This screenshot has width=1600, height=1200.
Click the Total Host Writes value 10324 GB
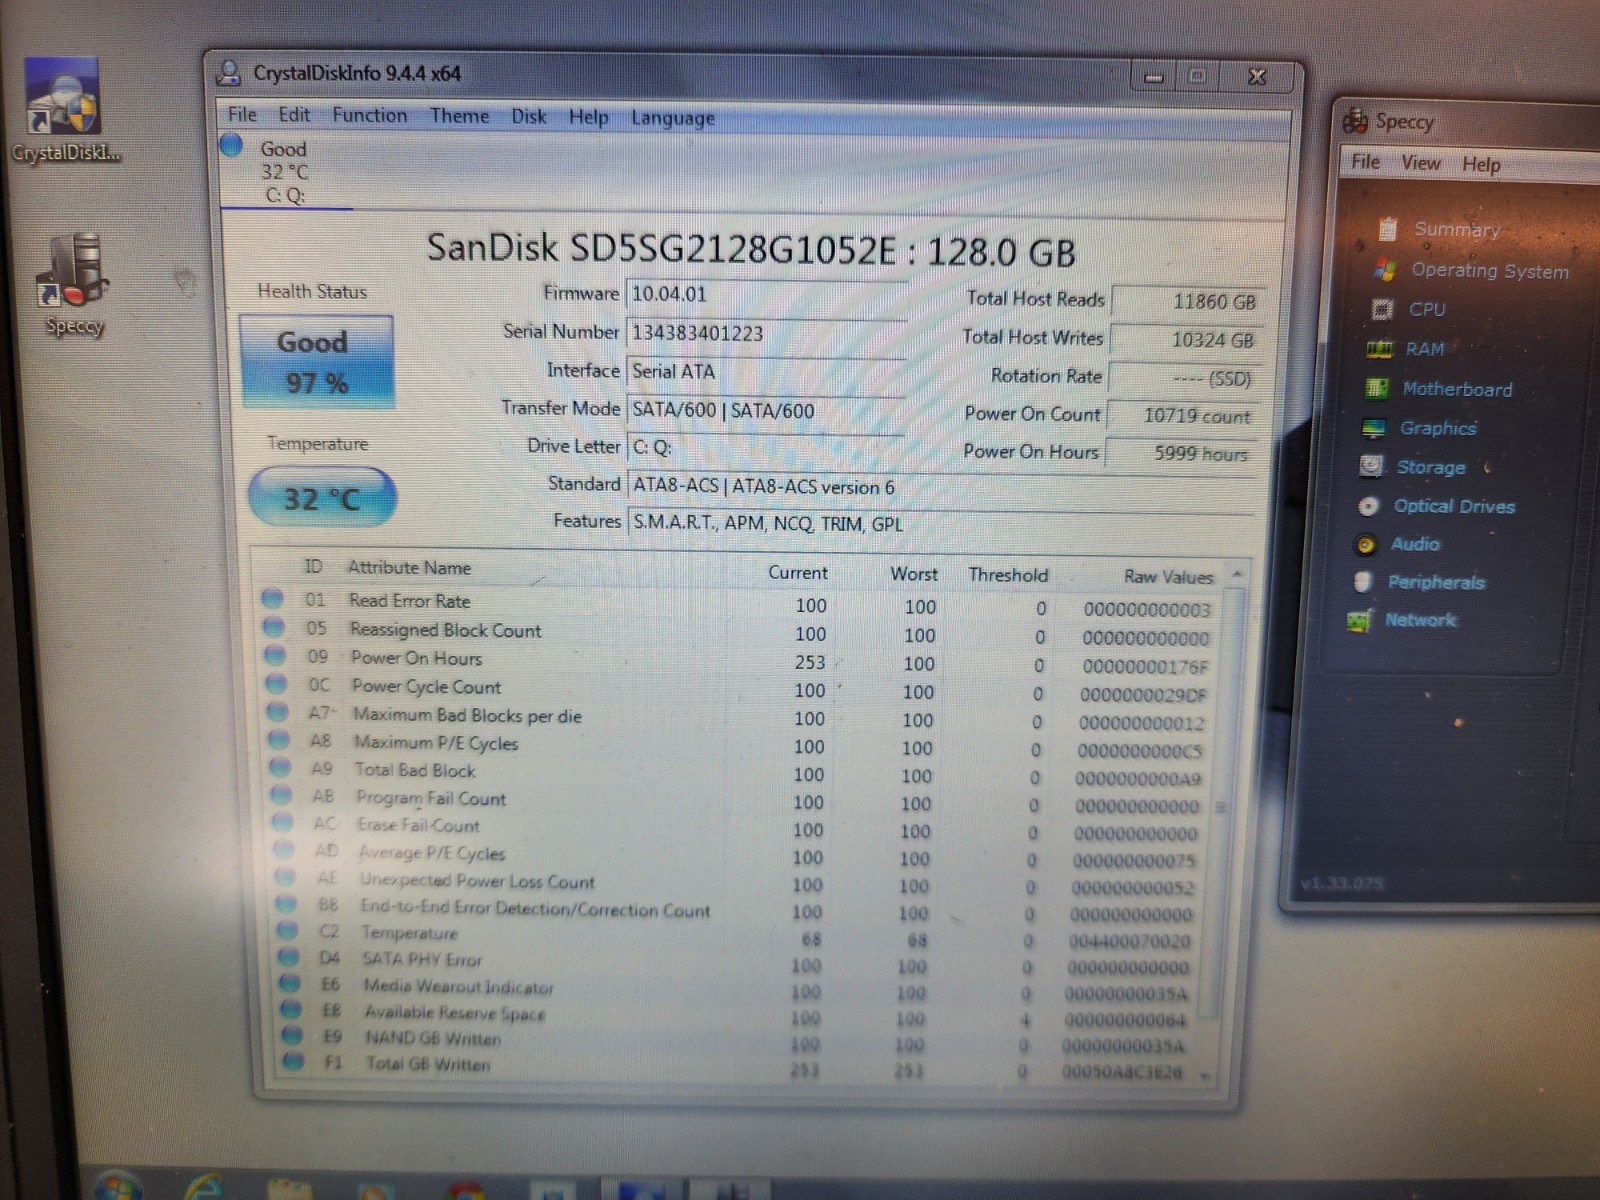(x=1187, y=340)
